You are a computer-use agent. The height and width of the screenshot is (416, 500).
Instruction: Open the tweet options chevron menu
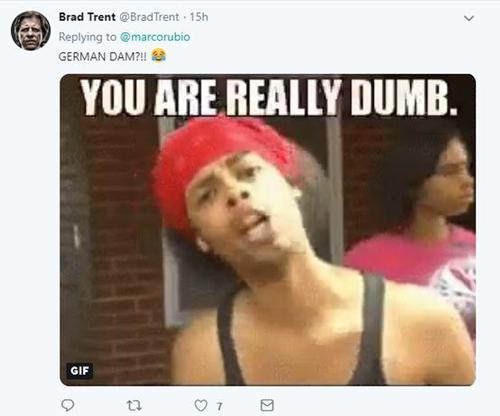[469, 18]
